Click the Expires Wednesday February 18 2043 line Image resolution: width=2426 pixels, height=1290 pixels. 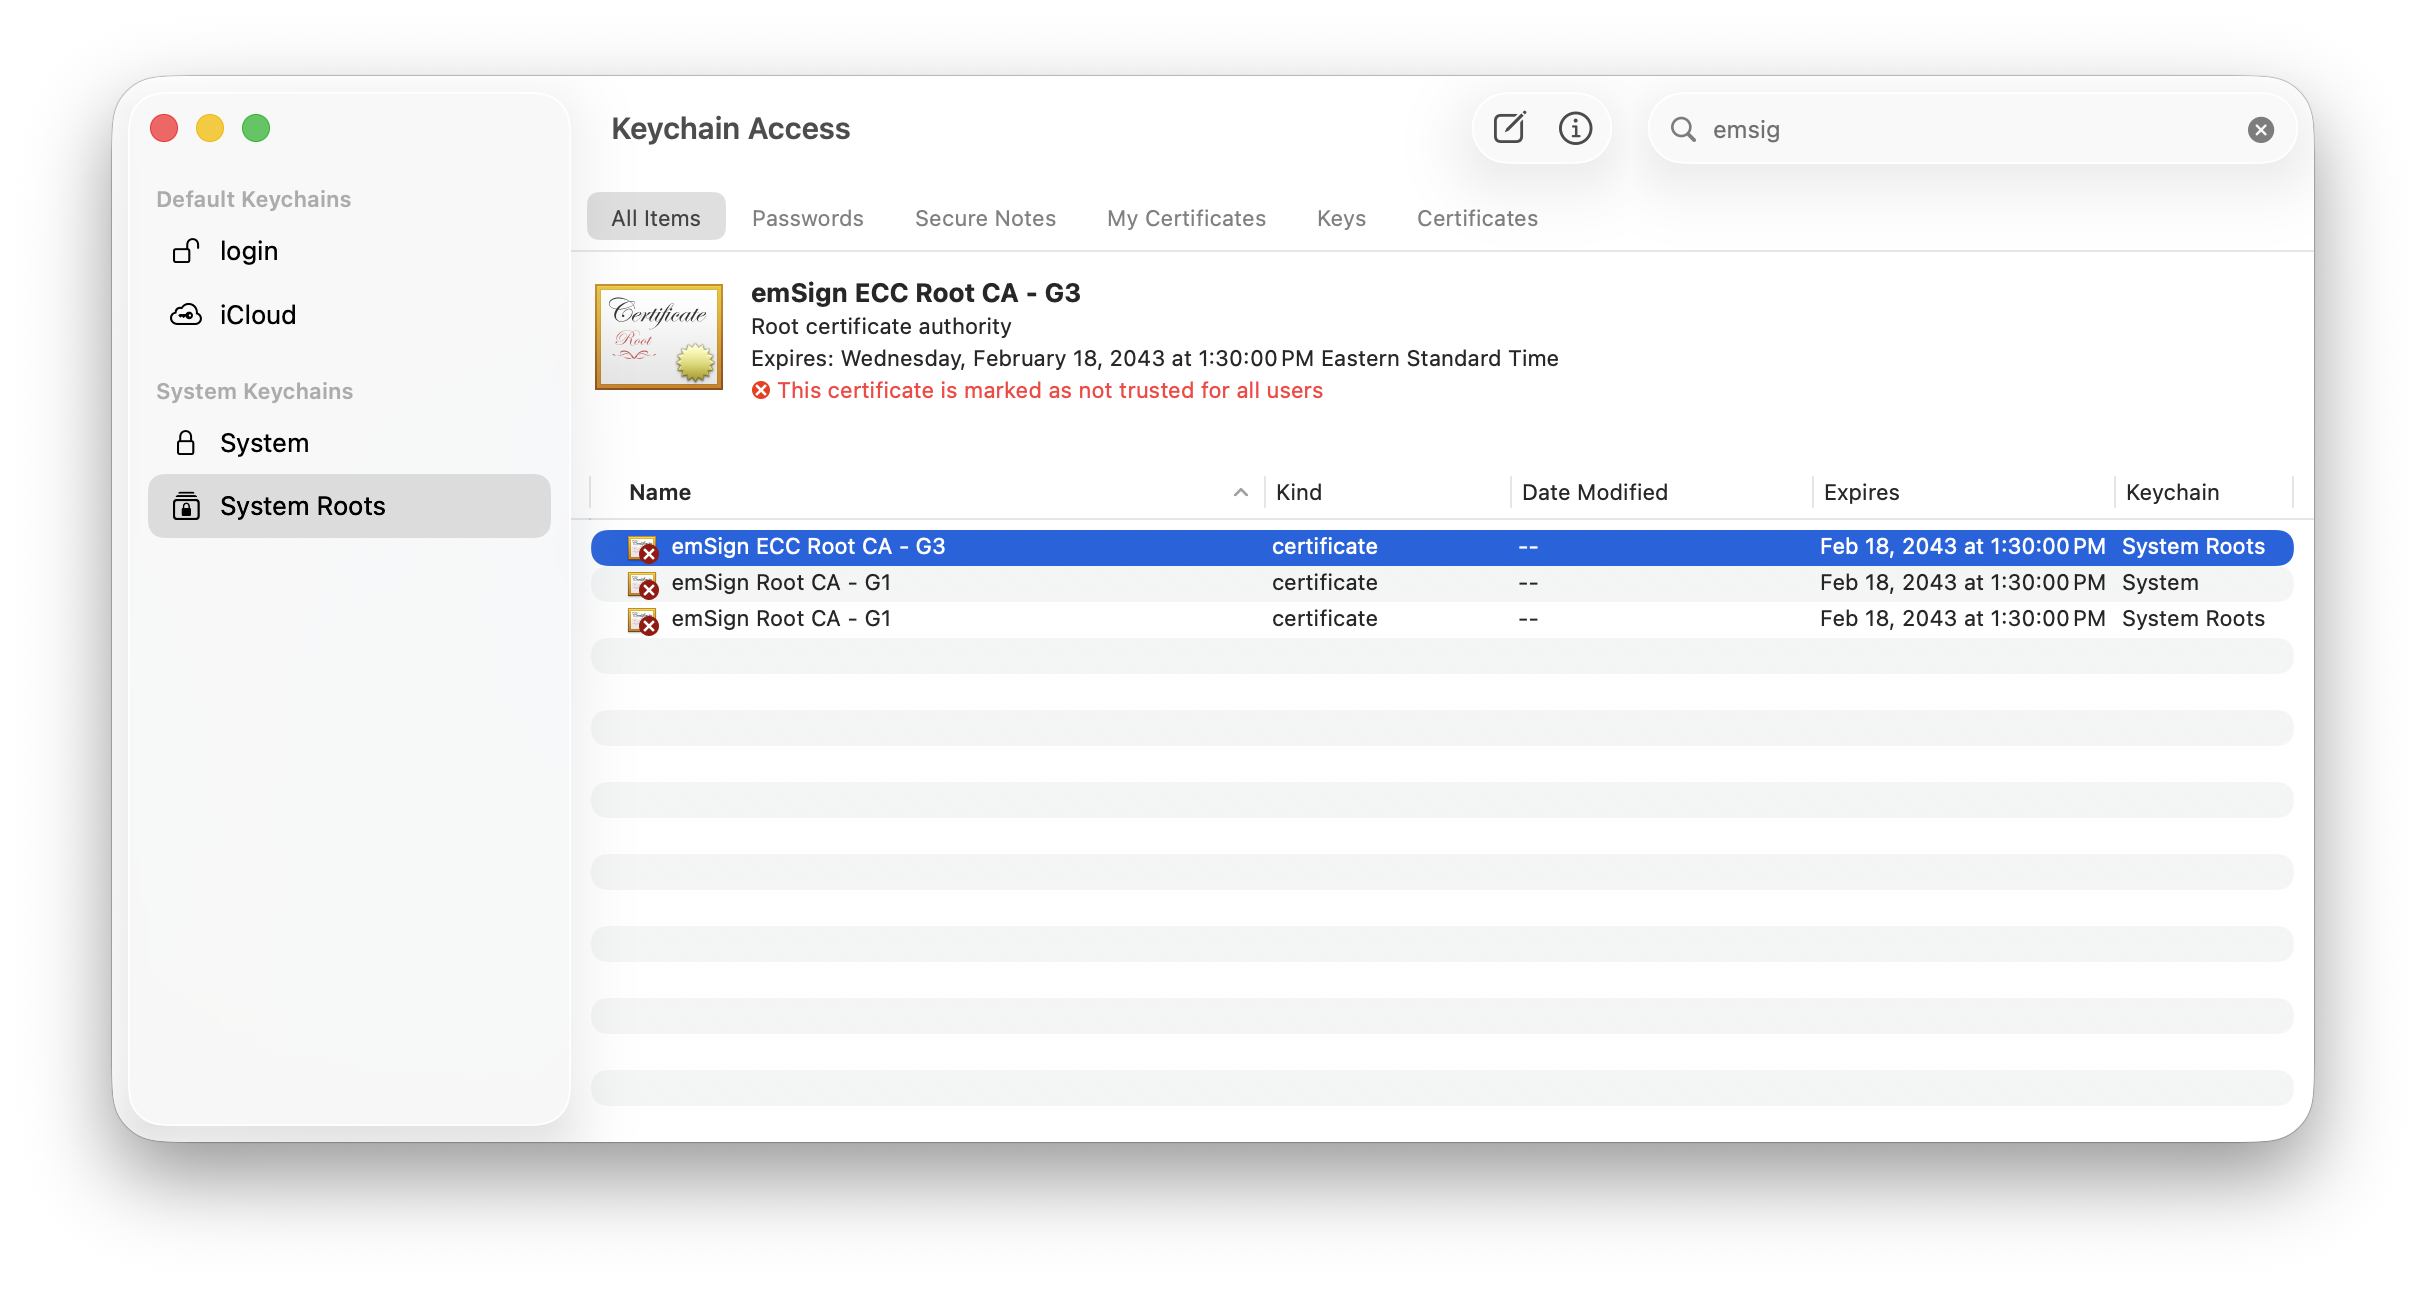(x=1154, y=358)
